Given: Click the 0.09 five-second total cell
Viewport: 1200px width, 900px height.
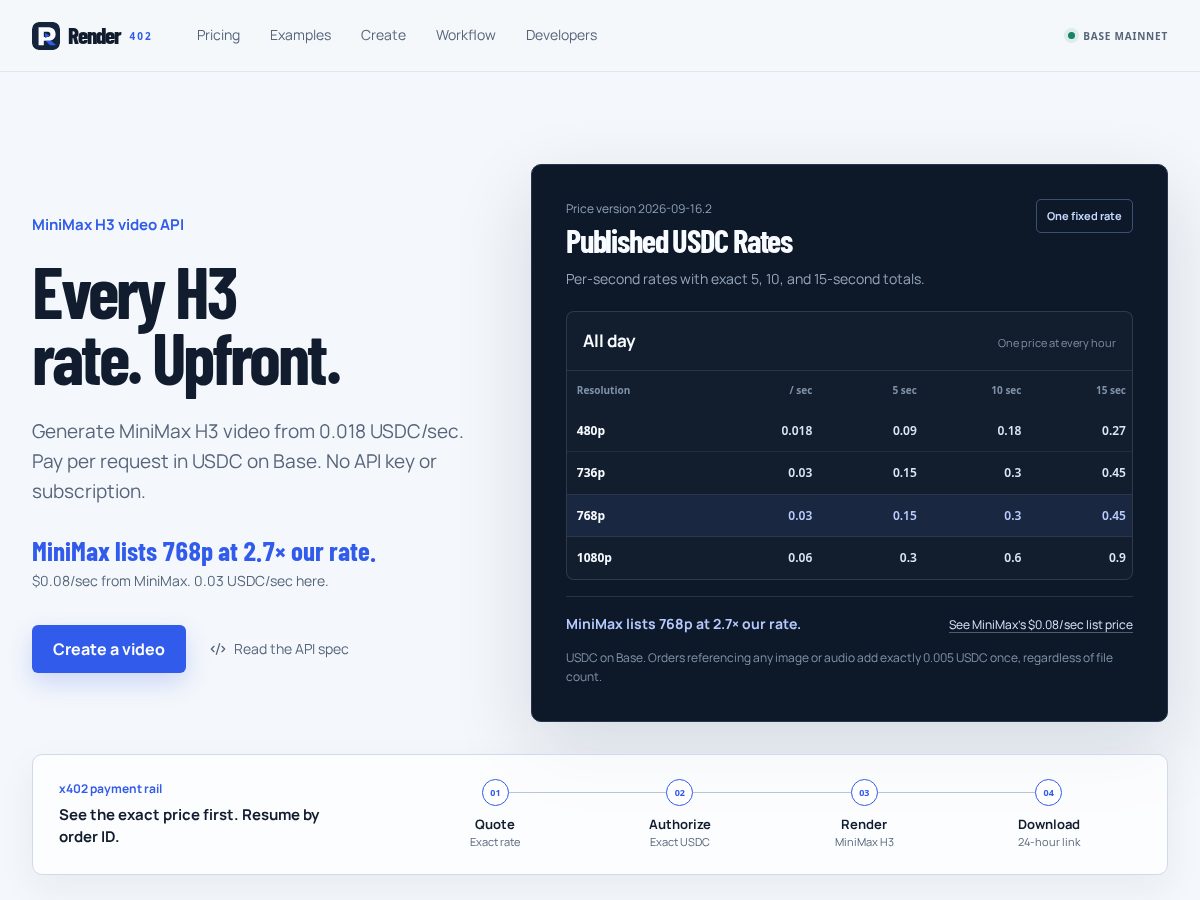Looking at the screenshot, I should point(904,431).
